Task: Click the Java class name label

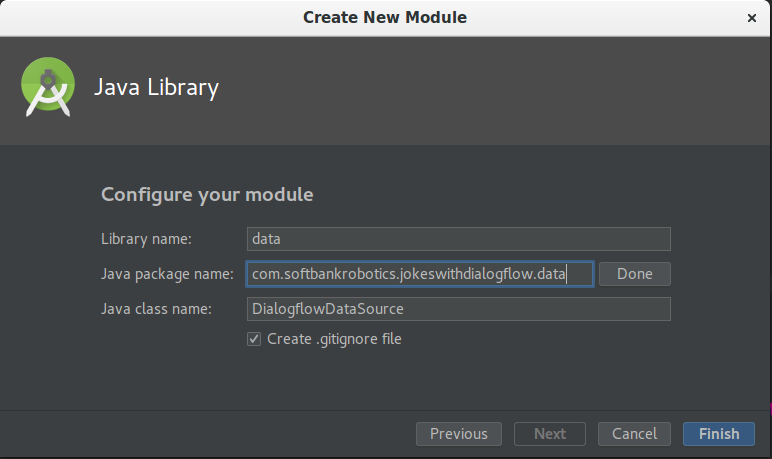Action: tap(156, 309)
